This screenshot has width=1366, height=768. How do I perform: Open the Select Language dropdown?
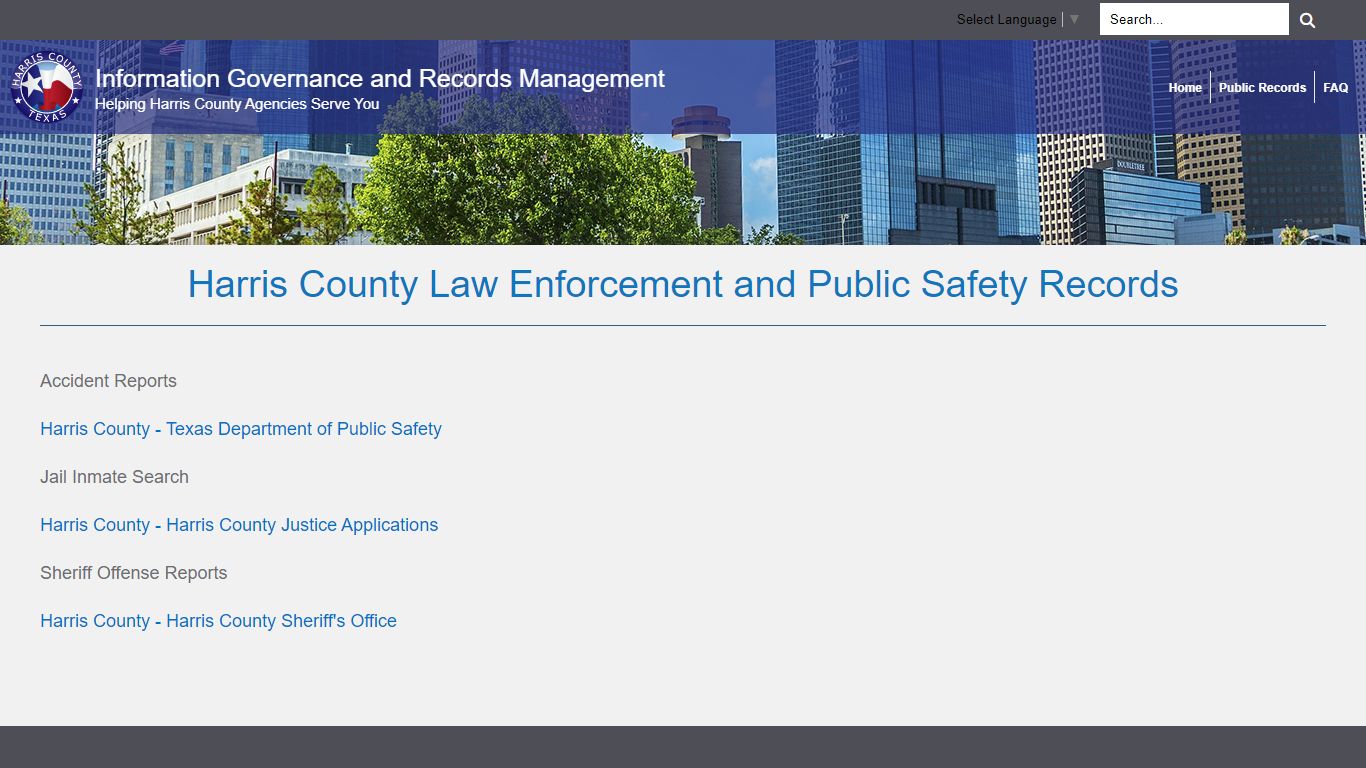1018,19
